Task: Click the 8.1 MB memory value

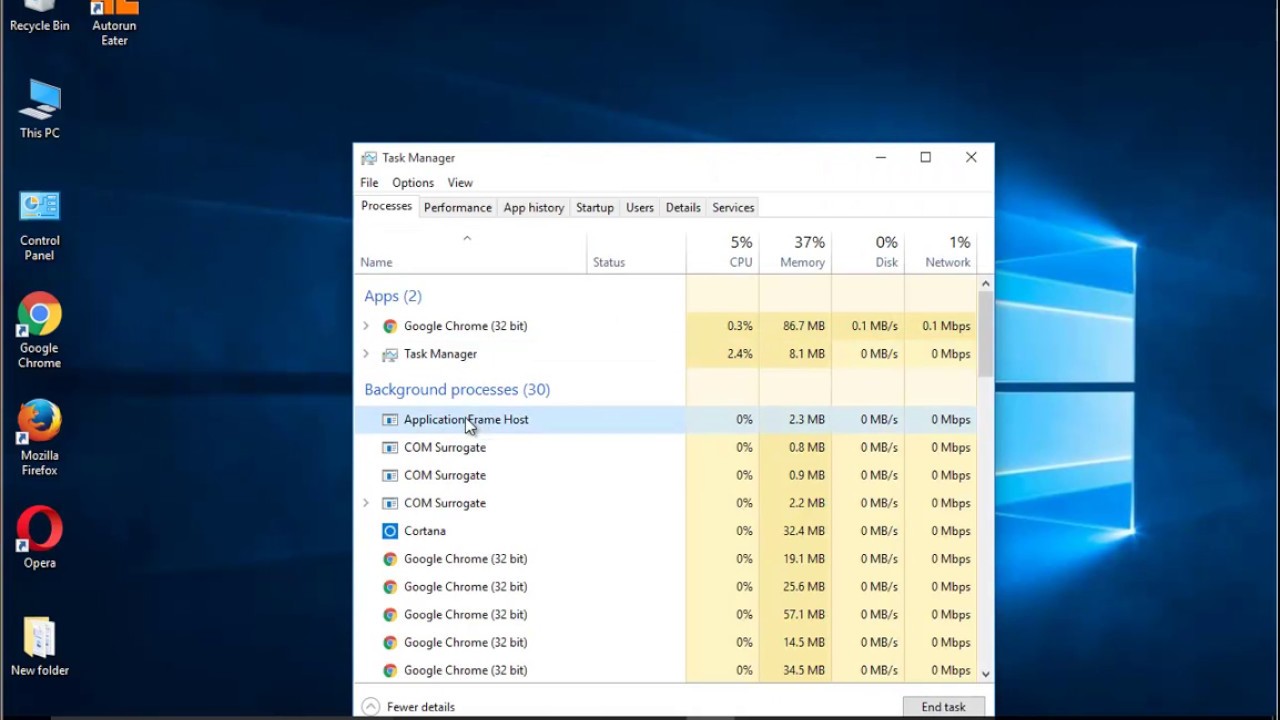Action: (808, 354)
